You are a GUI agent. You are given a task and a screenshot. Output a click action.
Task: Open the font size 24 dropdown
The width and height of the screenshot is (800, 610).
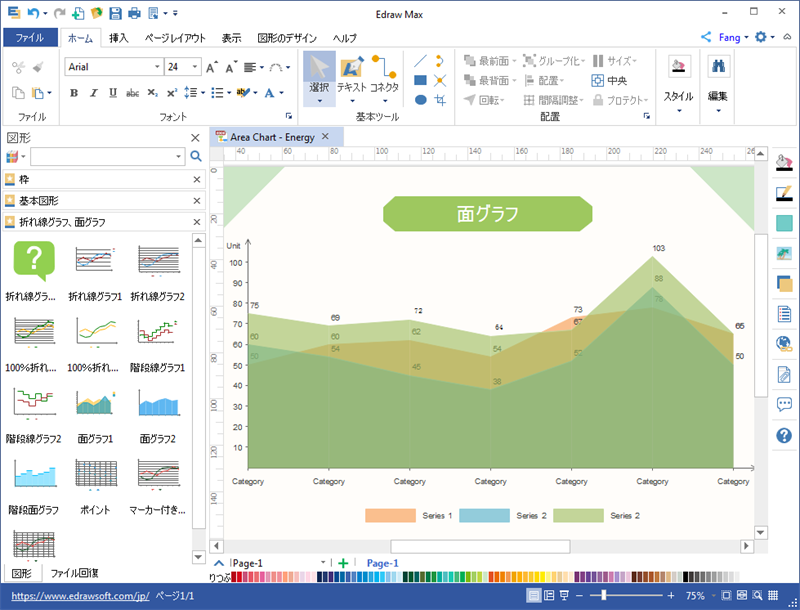[x=195, y=67]
